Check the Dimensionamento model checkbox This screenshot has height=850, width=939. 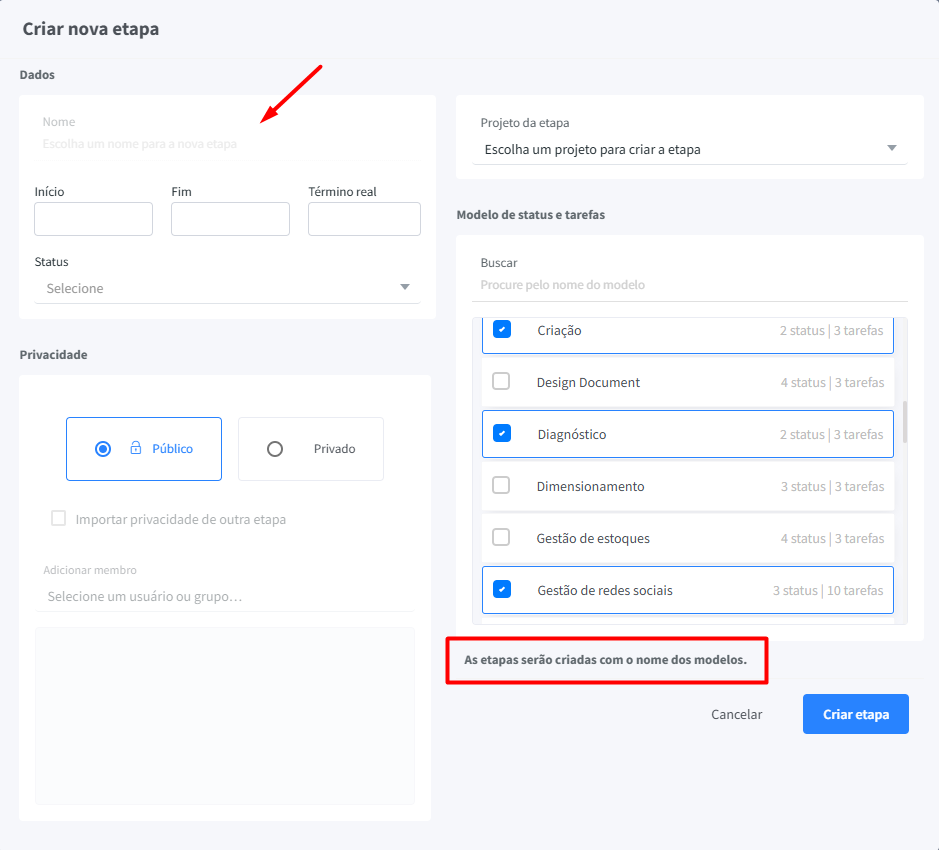coord(501,485)
